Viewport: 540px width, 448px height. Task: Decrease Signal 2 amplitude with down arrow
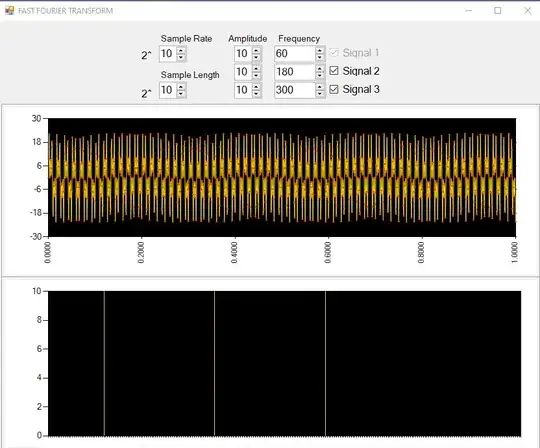pos(256,75)
